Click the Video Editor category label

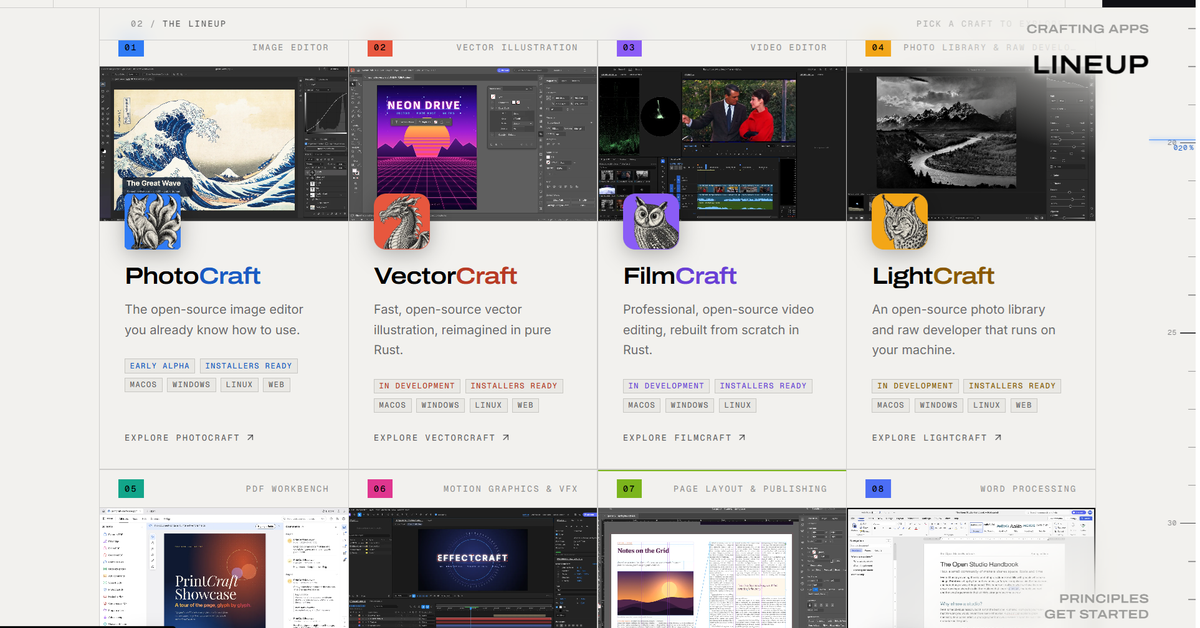click(789, 48)
